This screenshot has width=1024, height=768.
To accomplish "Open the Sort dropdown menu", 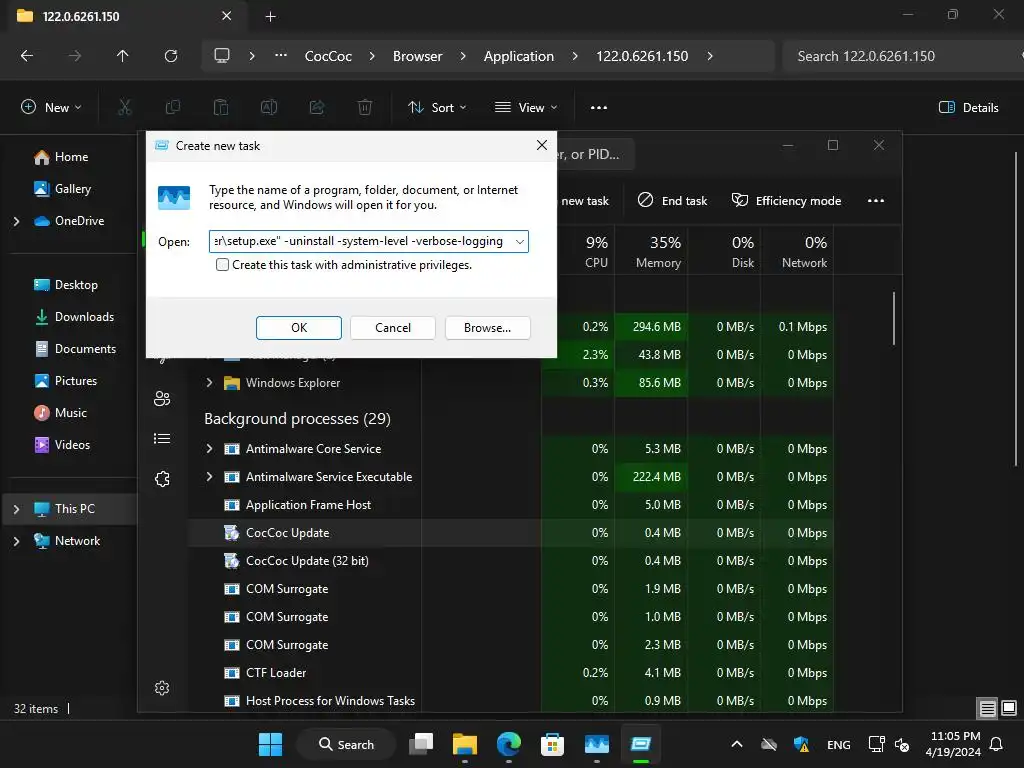I will [x=437, y=107].
